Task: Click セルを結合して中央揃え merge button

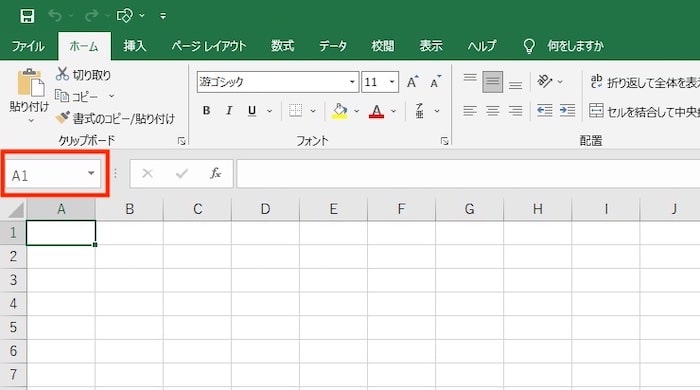Action: point(644,111)
